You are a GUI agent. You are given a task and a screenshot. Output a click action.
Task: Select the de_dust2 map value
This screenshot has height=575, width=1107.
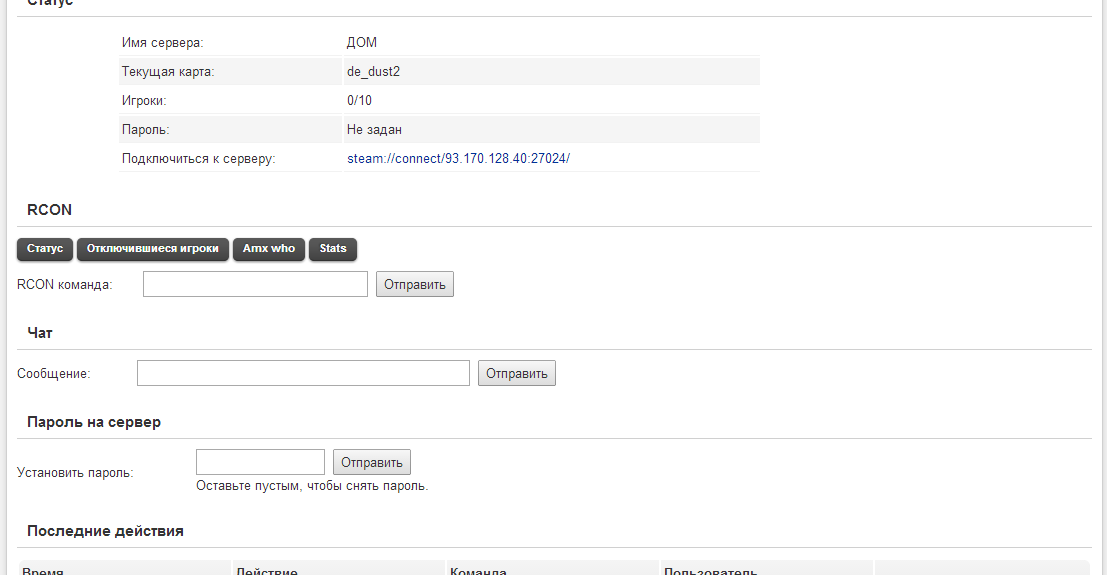pyautogui.click(x=373, y=72)
